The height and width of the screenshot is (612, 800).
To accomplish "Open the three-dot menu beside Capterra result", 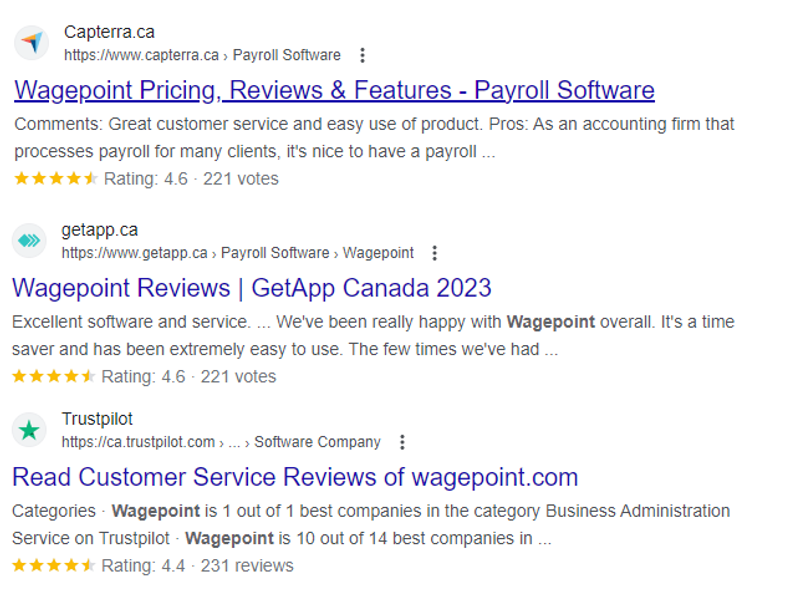I will click(362, 55).
